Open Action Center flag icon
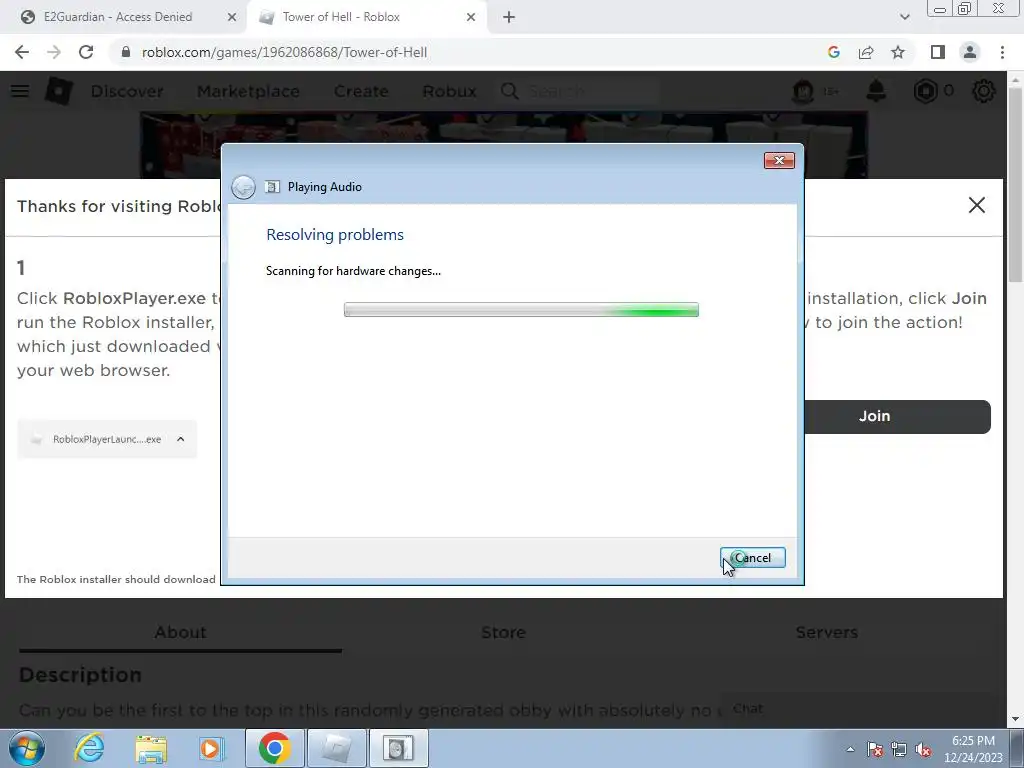1024x768 pixels. [x=875, y=749]
